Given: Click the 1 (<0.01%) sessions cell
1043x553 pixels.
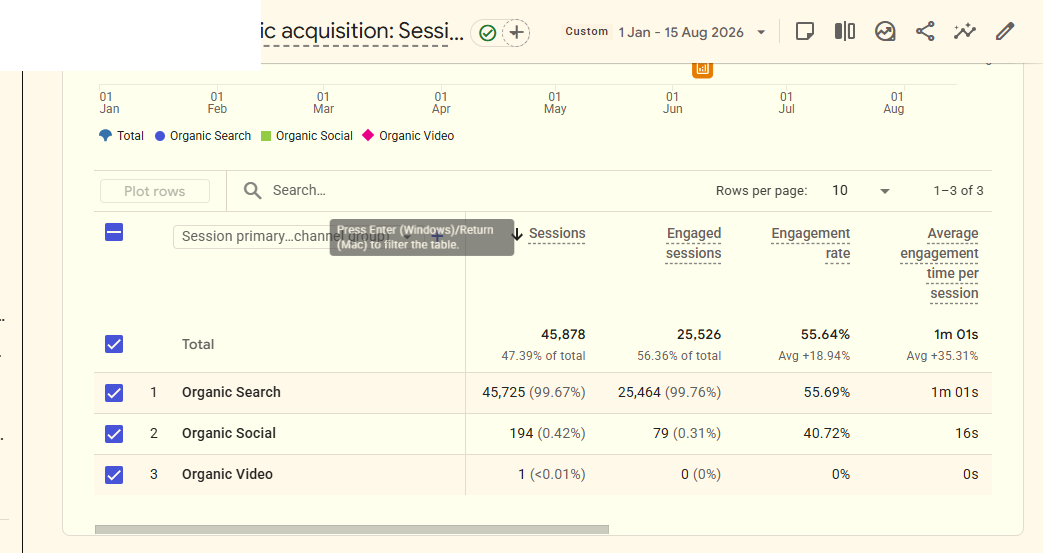Looking at the screenshot, I should pyautogui.click(x=552, y=474).
